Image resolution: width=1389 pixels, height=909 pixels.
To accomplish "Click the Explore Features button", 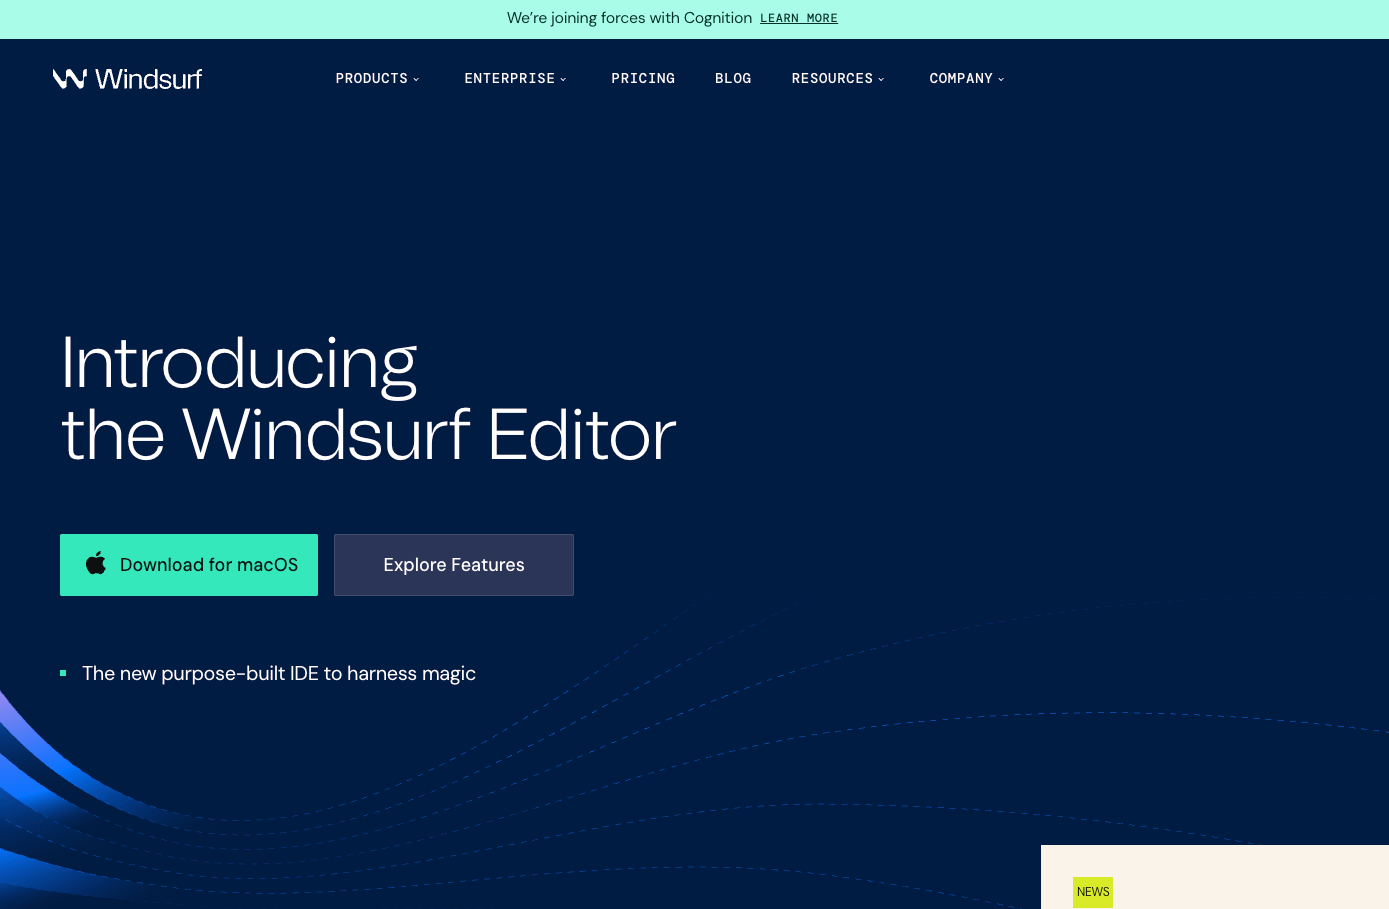I will tap(454, 565).
